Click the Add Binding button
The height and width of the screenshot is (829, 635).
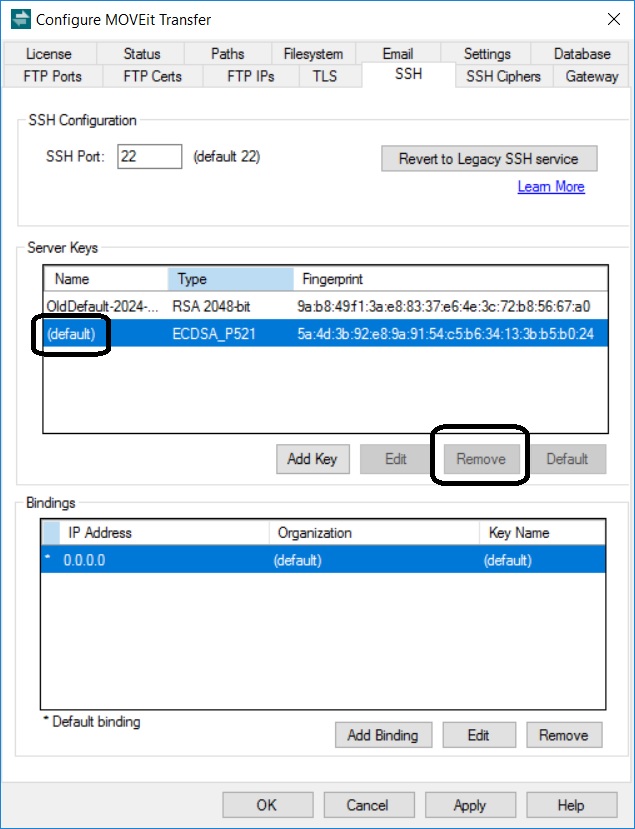pos(383,735)
